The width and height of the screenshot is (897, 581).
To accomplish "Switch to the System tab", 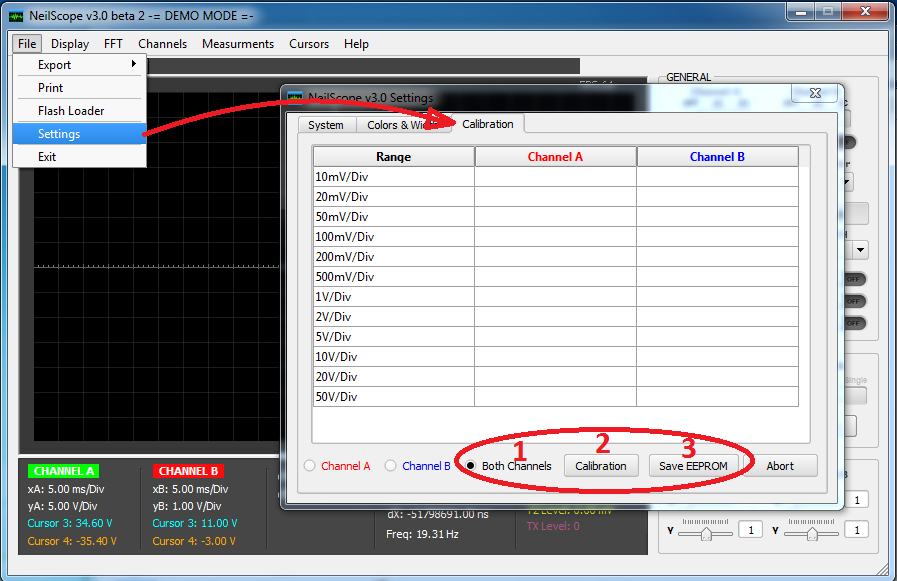I will pyautogui.click(x=326, y=125).
